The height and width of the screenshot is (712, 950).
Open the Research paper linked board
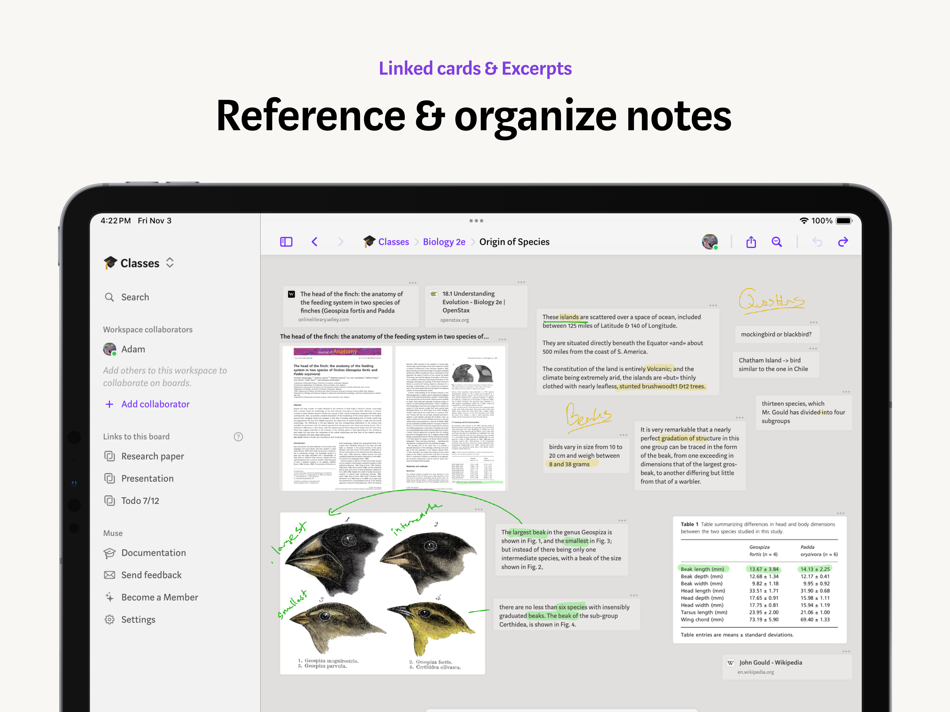click(x=144, y=456)
